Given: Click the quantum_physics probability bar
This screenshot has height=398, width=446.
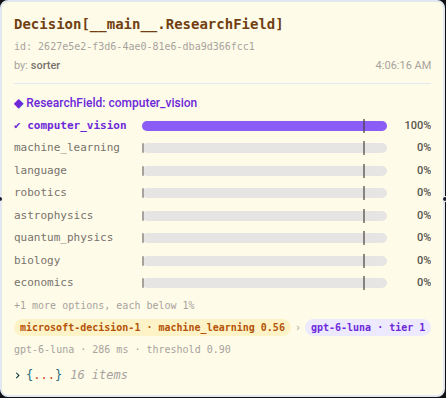Looking at the screenshot, I should (x=264, y=238).
